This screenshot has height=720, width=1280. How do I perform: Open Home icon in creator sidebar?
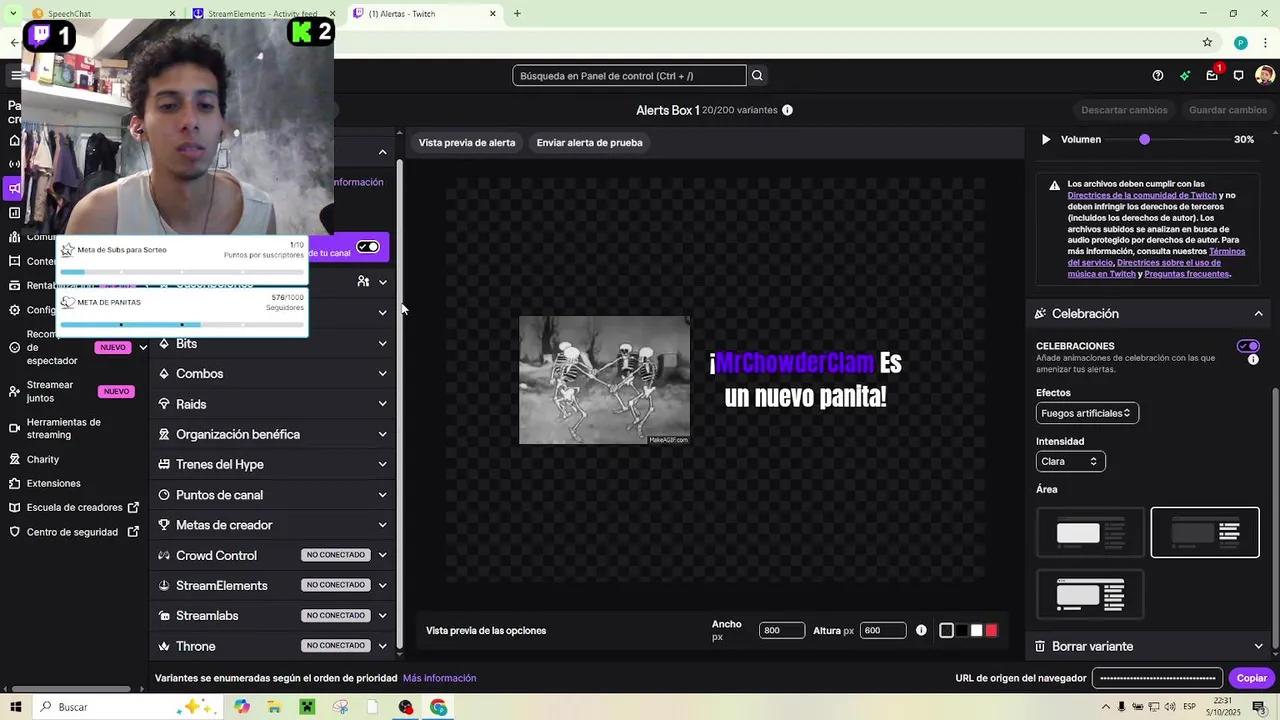14,140
